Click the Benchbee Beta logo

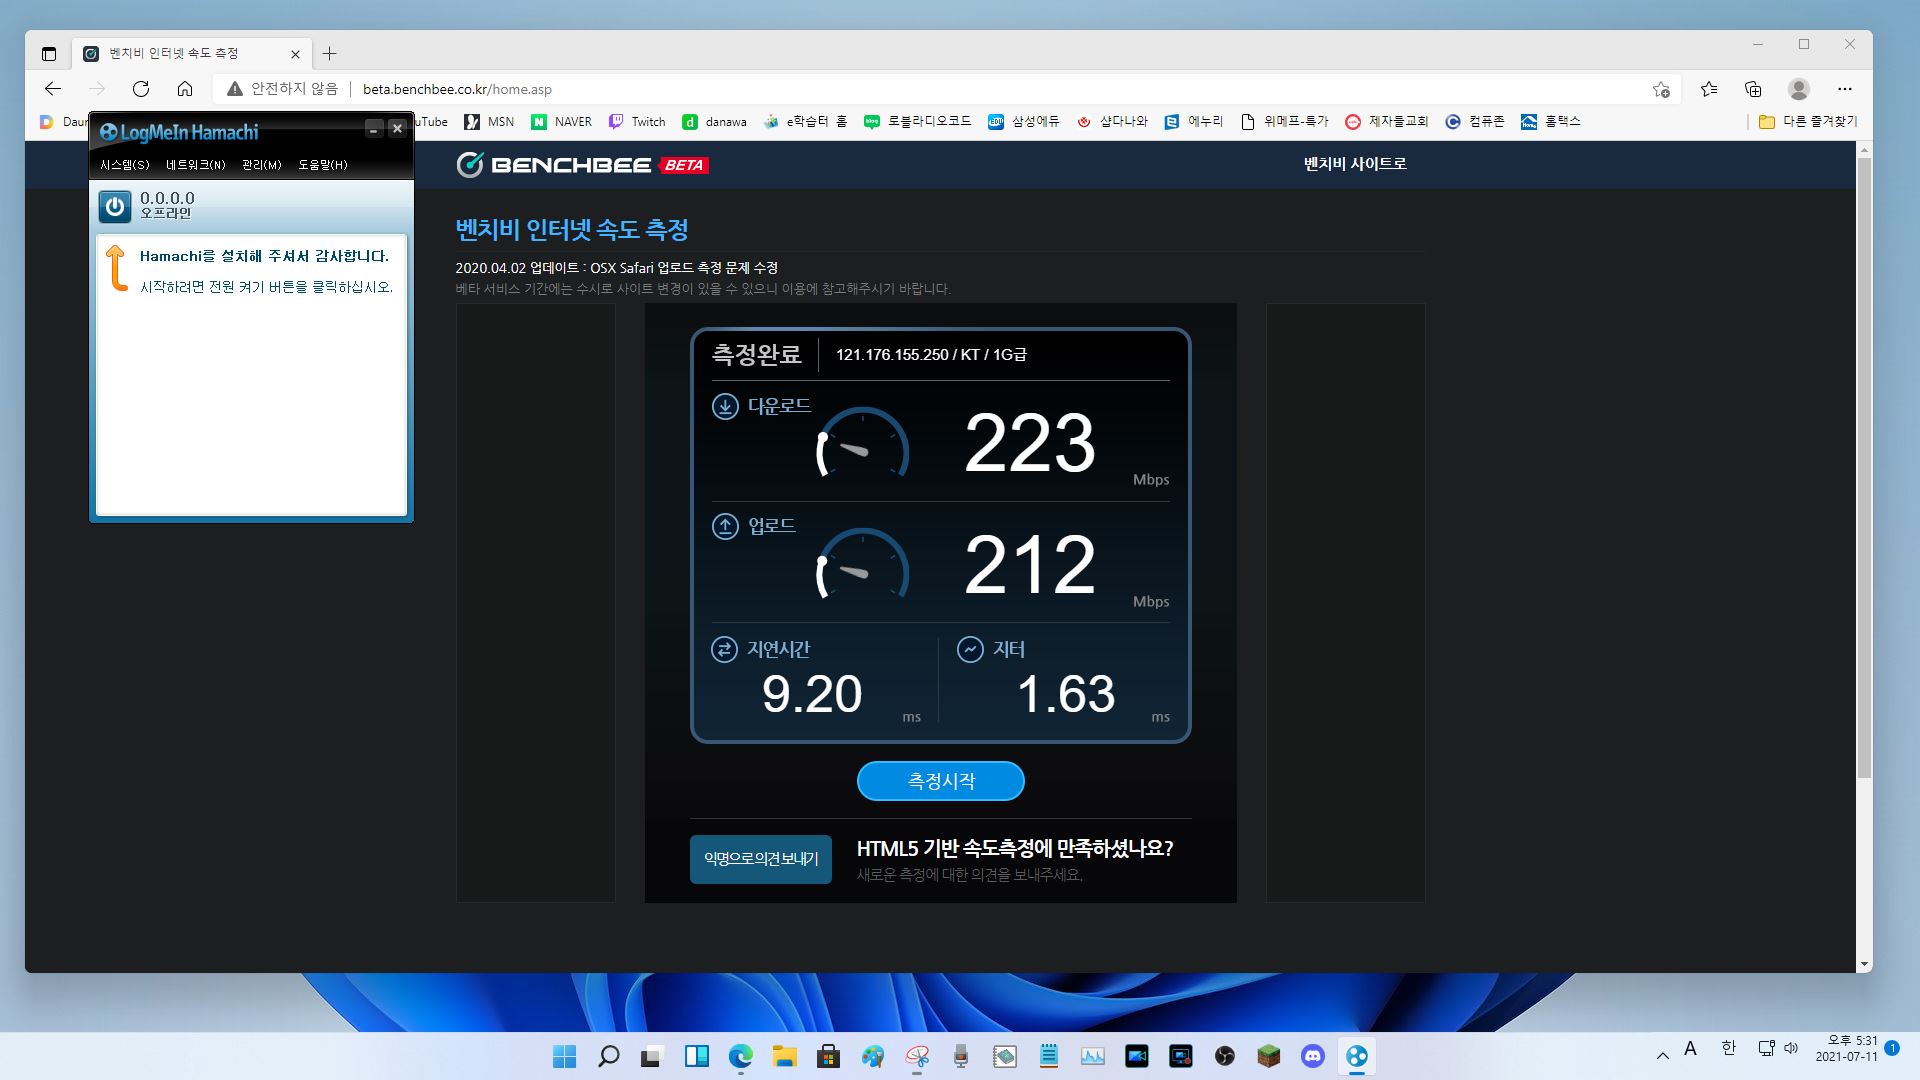click(582, 165)
